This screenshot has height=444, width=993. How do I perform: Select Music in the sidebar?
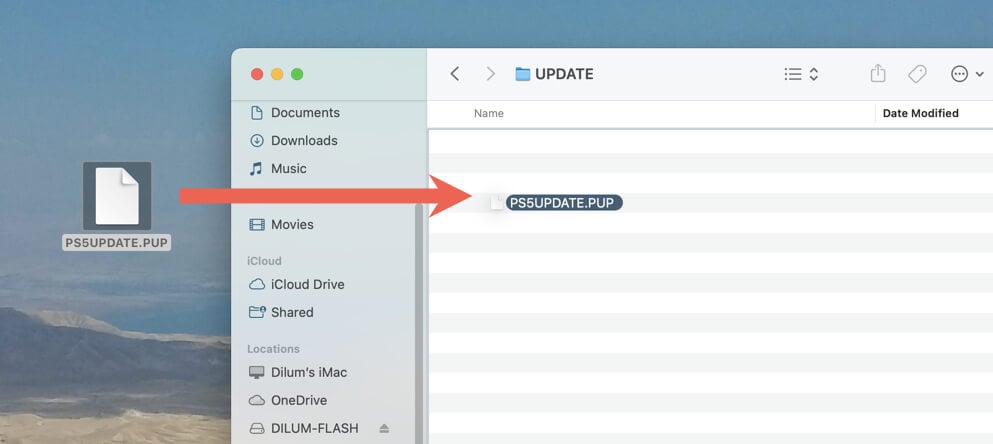[288, 169]
